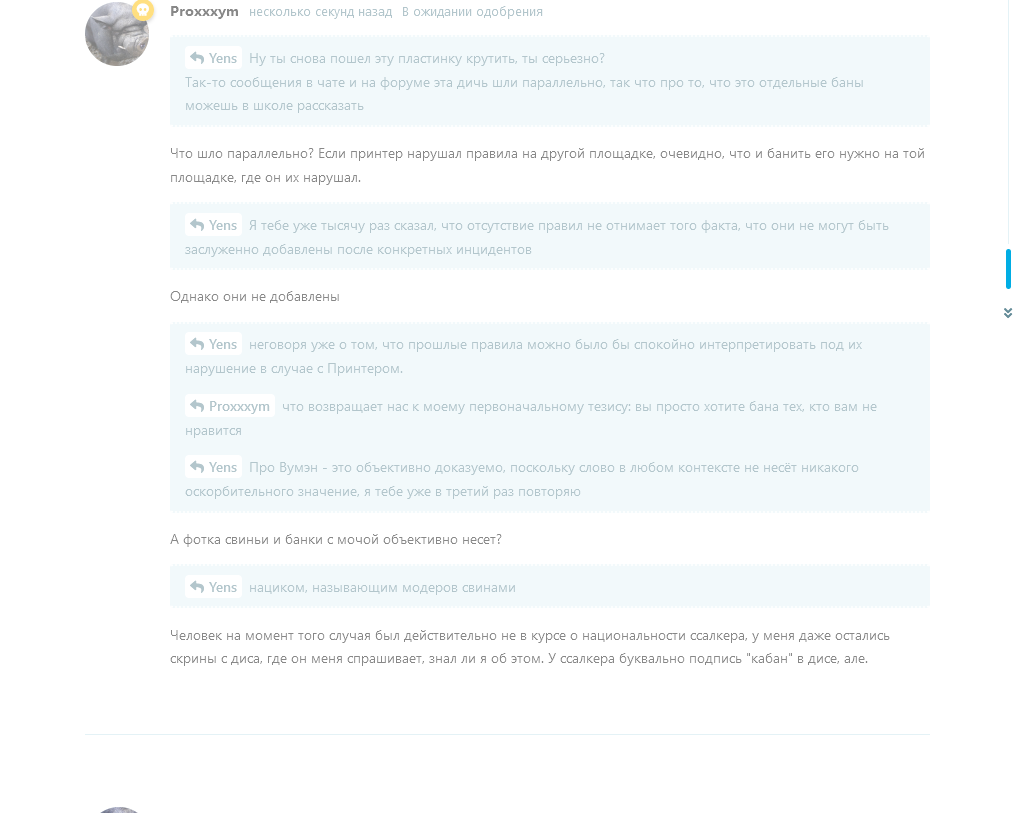
Task: Open the quoted Proxxxym name inside the nested quote
Action: click(x=239, y=406)
